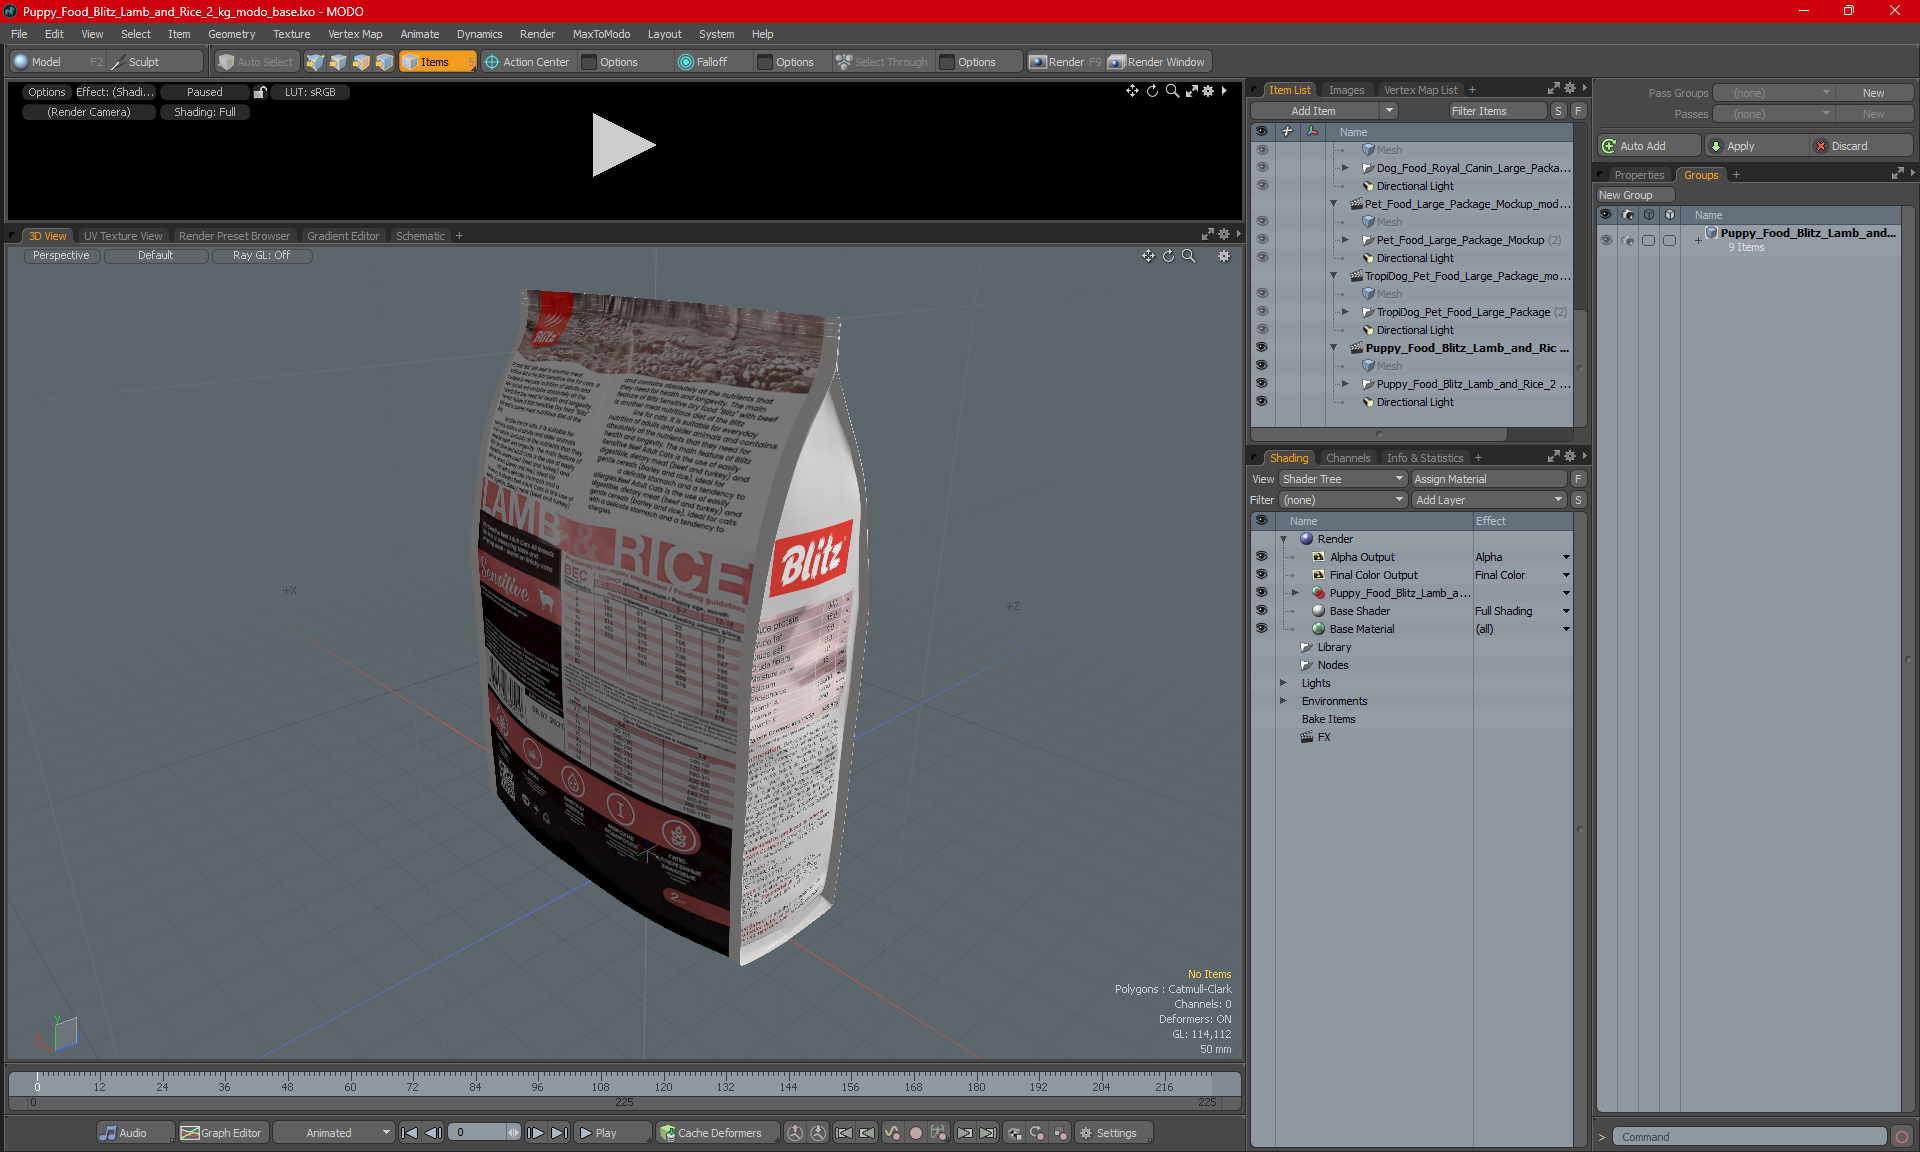
Task: Switch to UV Texture View tab
Action: click(122, 236)
